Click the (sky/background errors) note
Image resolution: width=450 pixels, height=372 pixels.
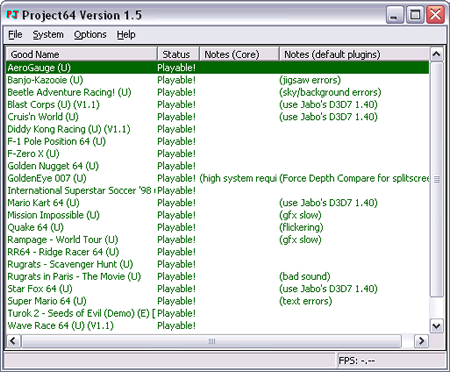pyautogui.click(x=330, y=92)
